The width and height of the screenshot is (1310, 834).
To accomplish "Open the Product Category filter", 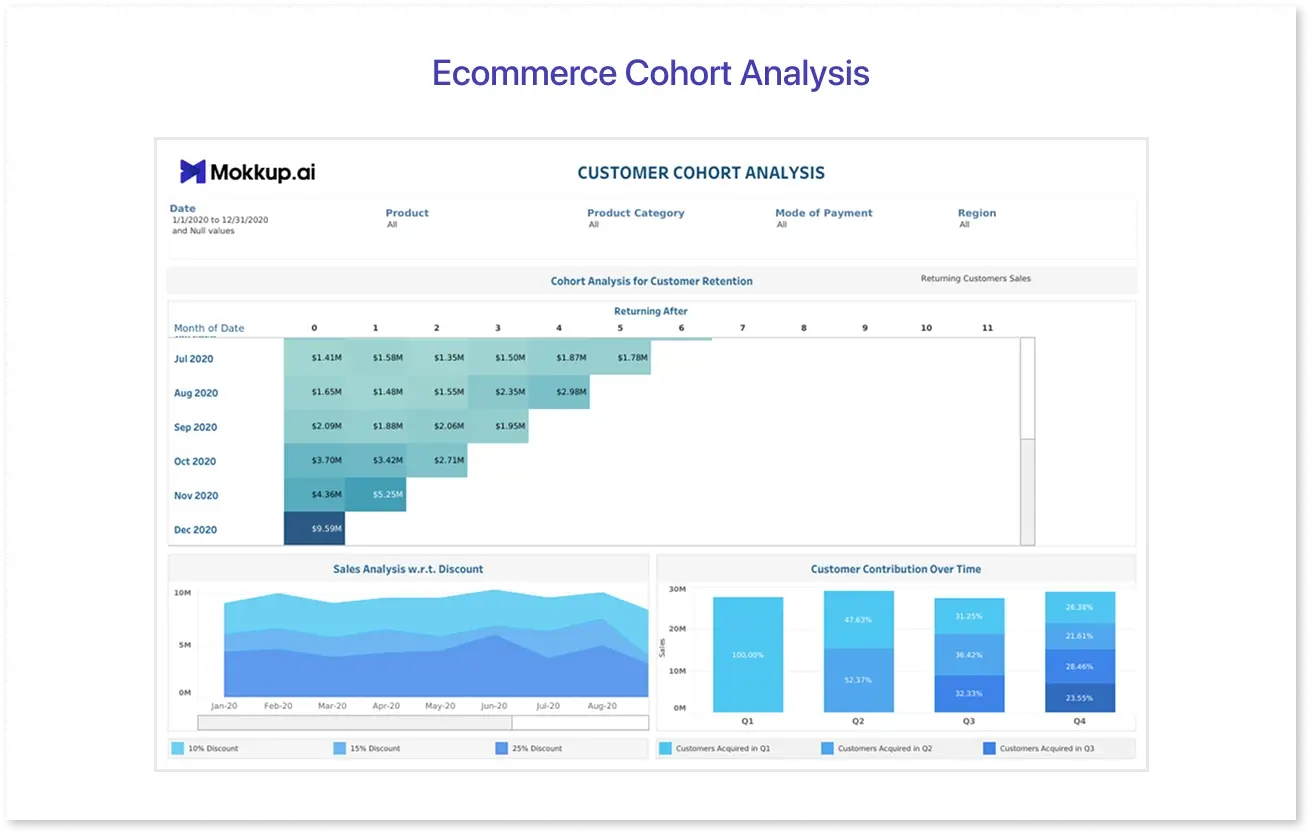I will [x=635, y=218].
